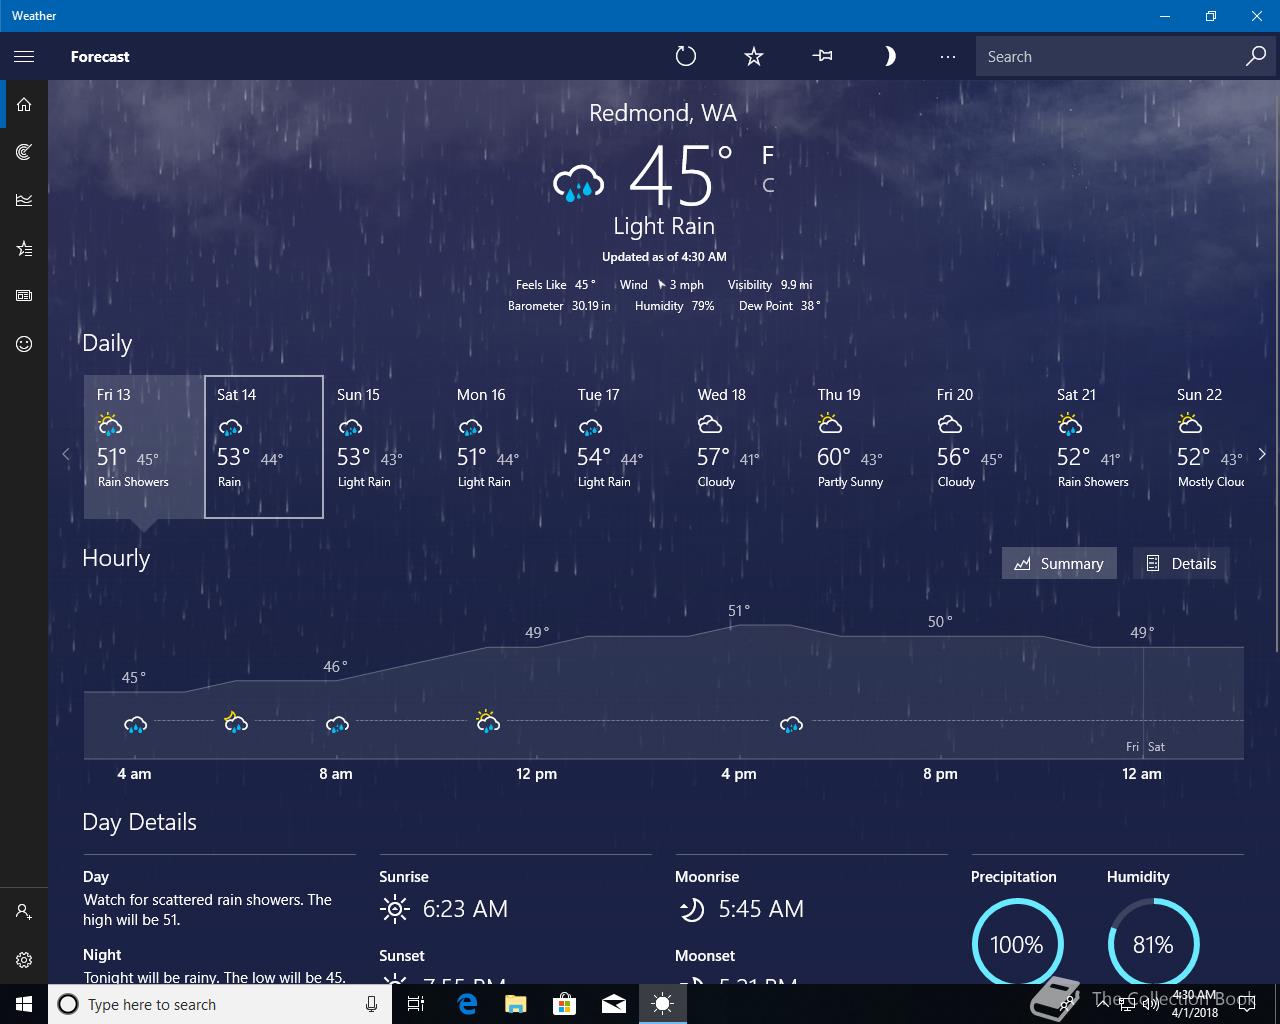Switch temperature units to Fahrenheit
Image resolution: width=1280 pixels, height=1024 pixels.
pyautogui.click(x=768, y=155)
